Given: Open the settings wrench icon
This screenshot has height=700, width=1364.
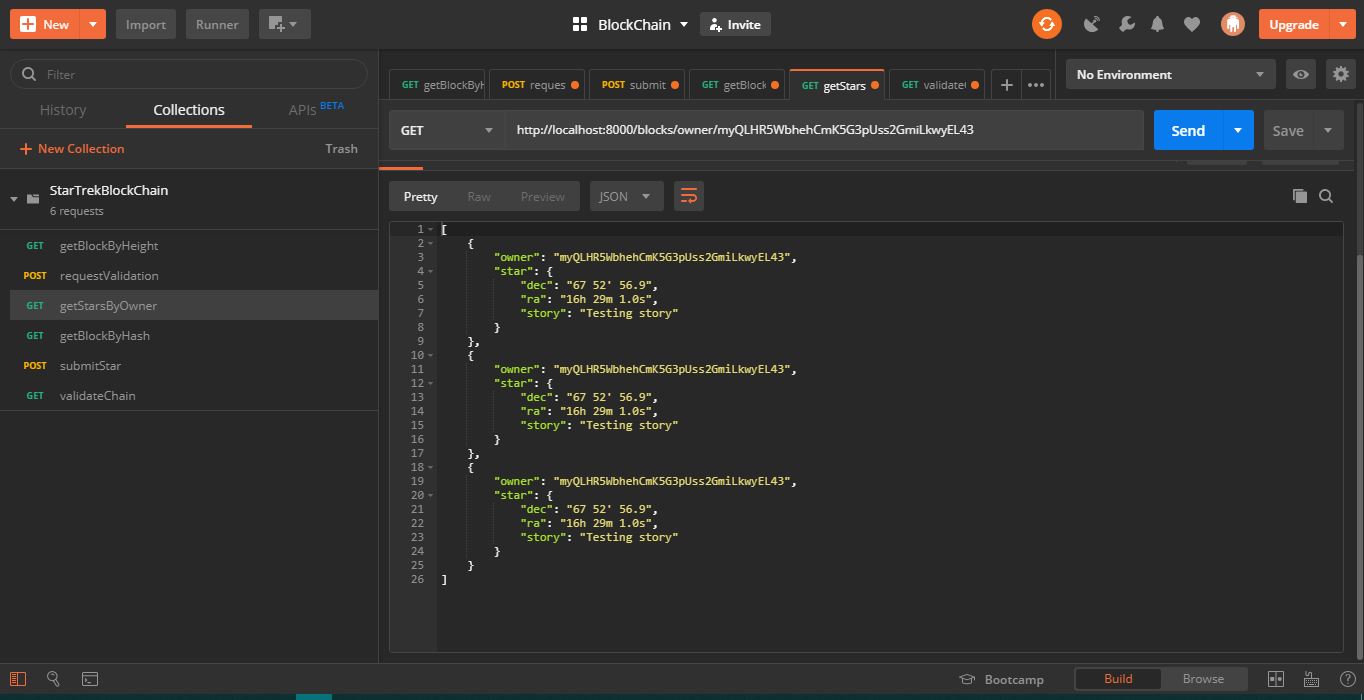Looking at the screenshot, I should click(1126, 24).
